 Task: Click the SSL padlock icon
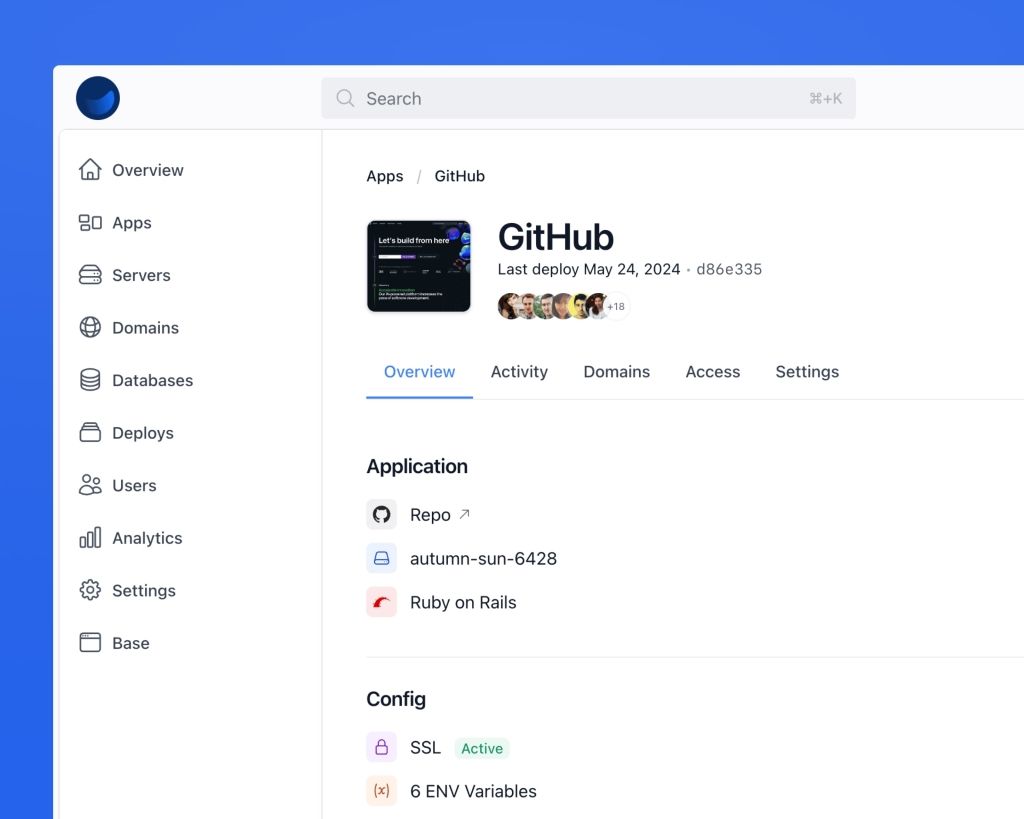381,747
